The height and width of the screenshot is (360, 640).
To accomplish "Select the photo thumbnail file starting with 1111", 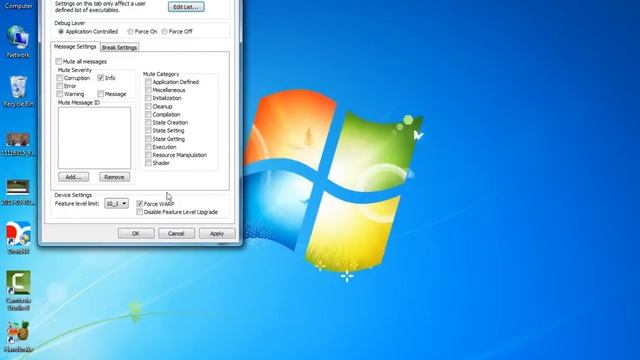I will [x=18, y=144].
